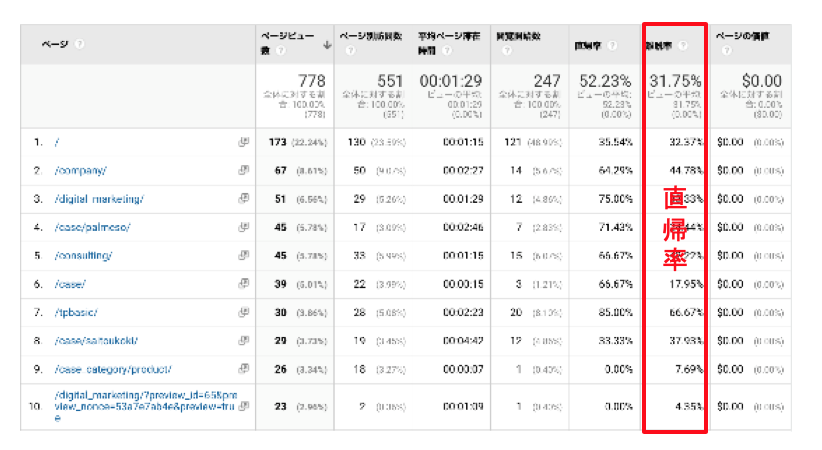The image size is (822, 450).
Task: Sort table by 直帰率 column header
Action: coord(586,45)
